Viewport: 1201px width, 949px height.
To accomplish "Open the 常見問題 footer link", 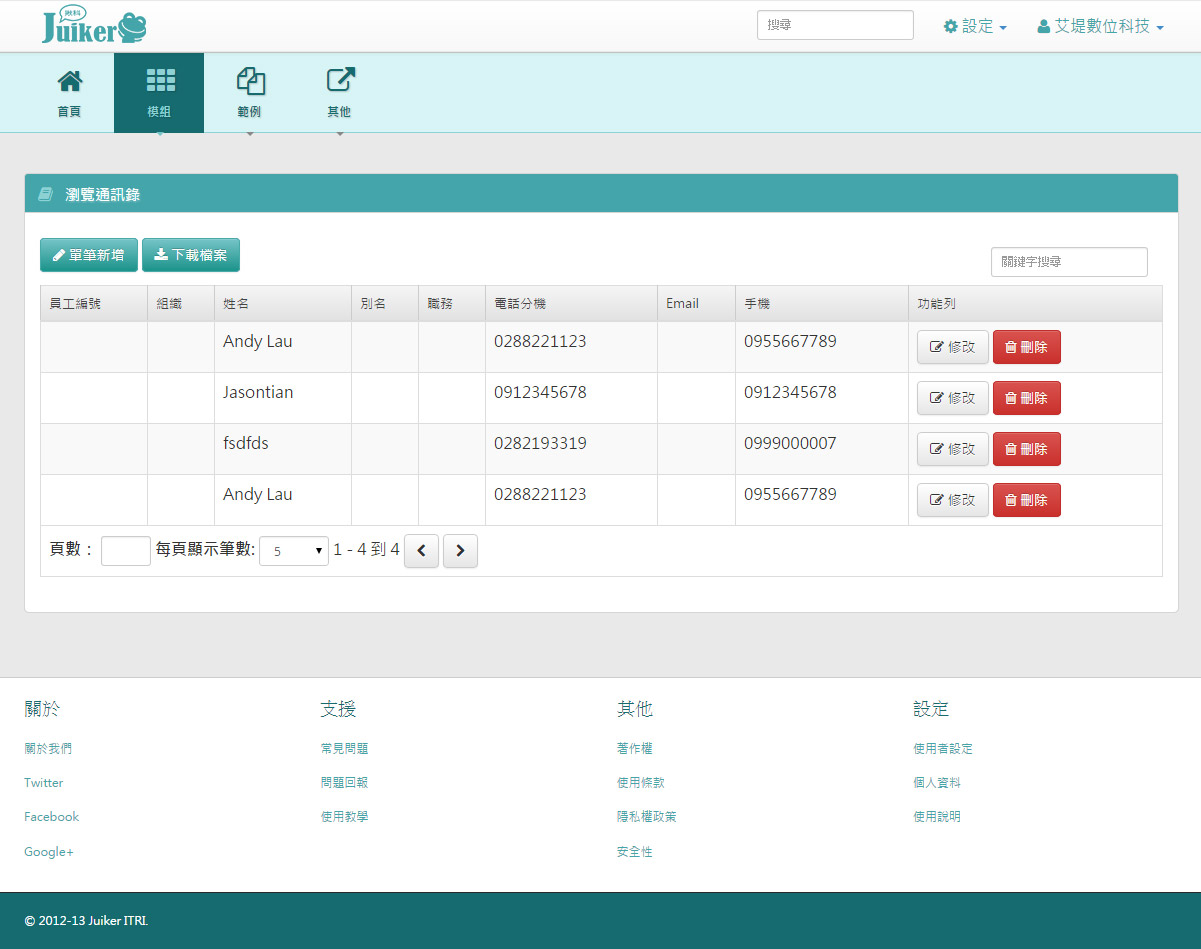I will pos(344,748).
